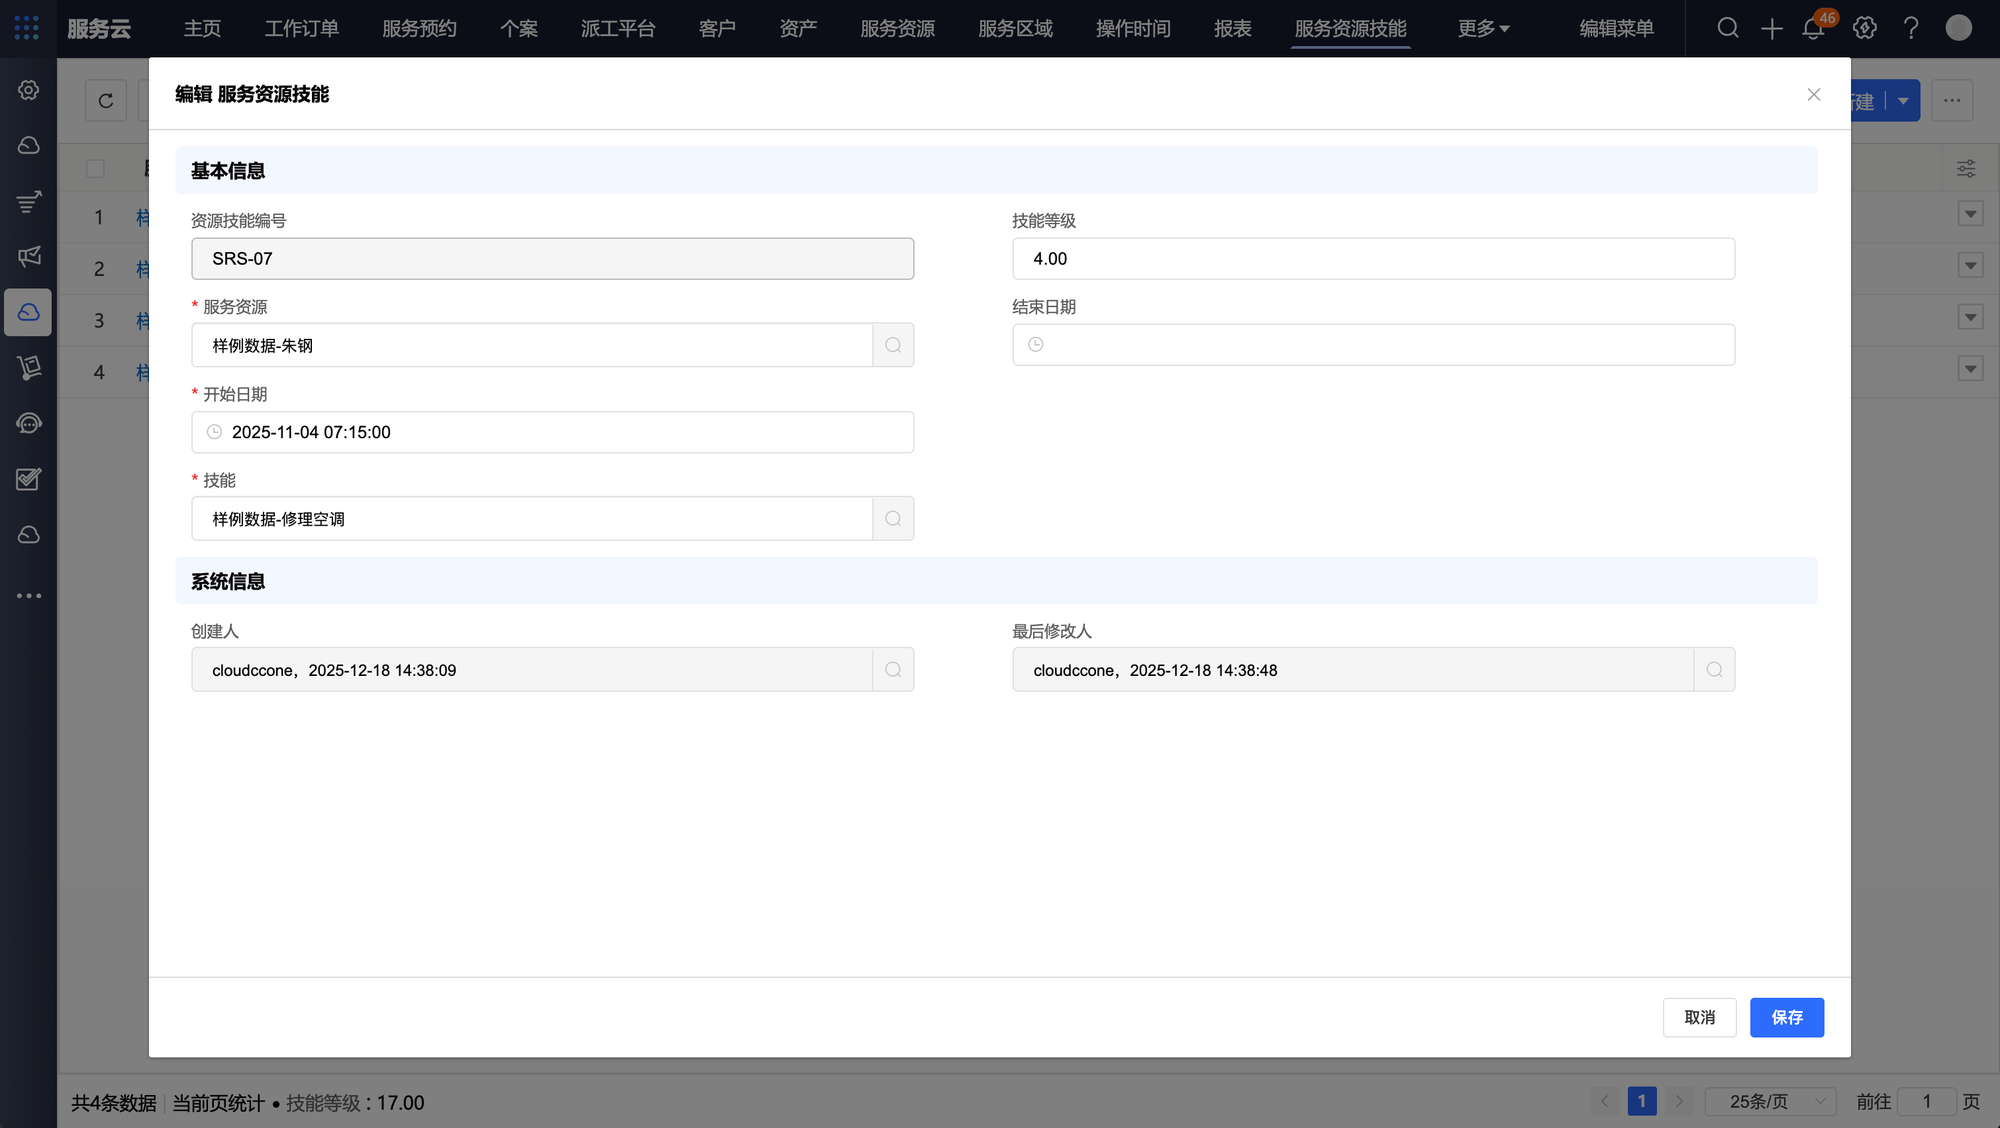Click the 取消 button
This screenshot has height=1128, width=2000.
(x=1699, y=1017)
